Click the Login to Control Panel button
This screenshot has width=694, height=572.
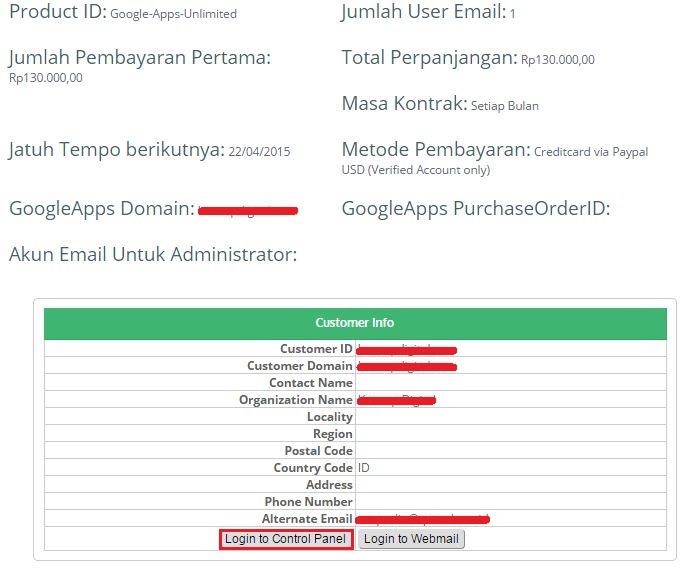coord(285,539)
